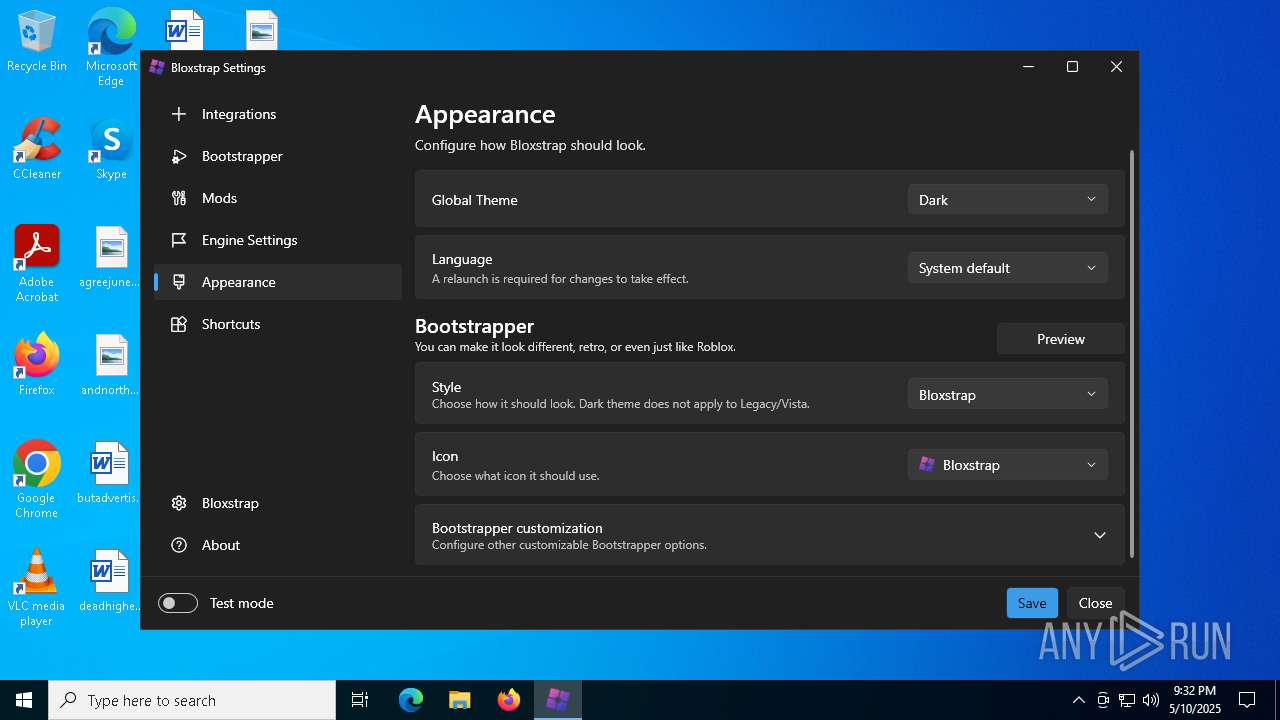
Task: Open Firefox from the taskbar
Action: coord(508,700)
